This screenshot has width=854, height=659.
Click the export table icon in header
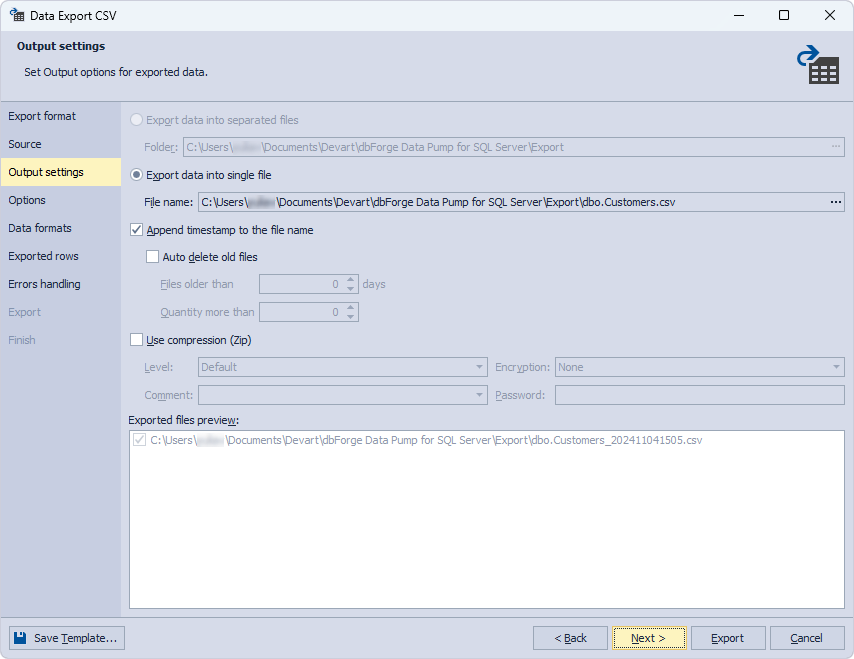point(818,64)
